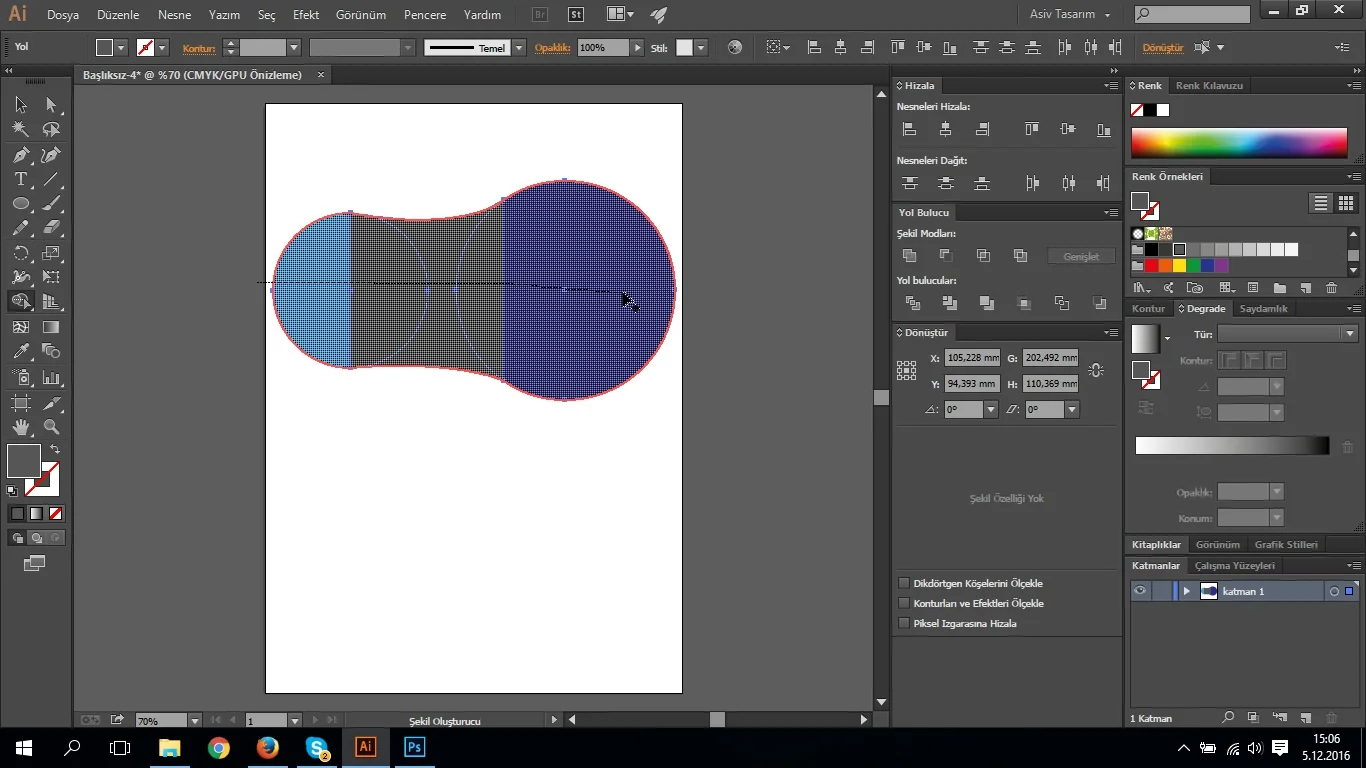The width and height of the screenshot is (1366, 768).
Task: Click constrain width and height proportions link
Action: pyautogui.click(x=1096, y=370)
